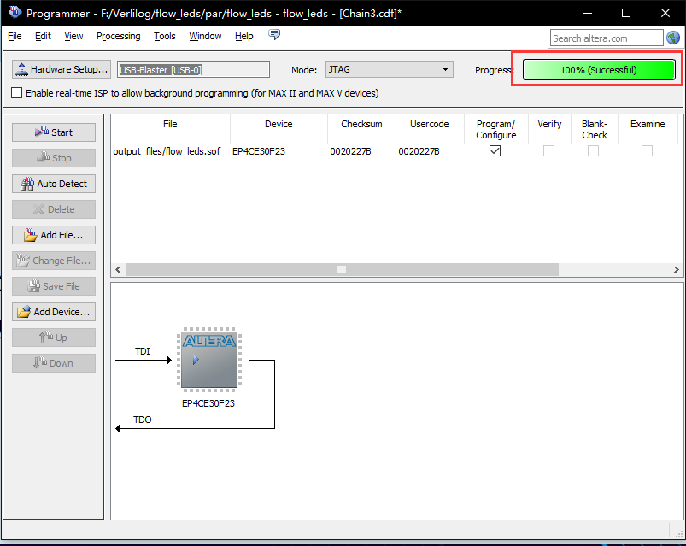Open the Processing menu
686x546 pixels.
pos(118,36)
